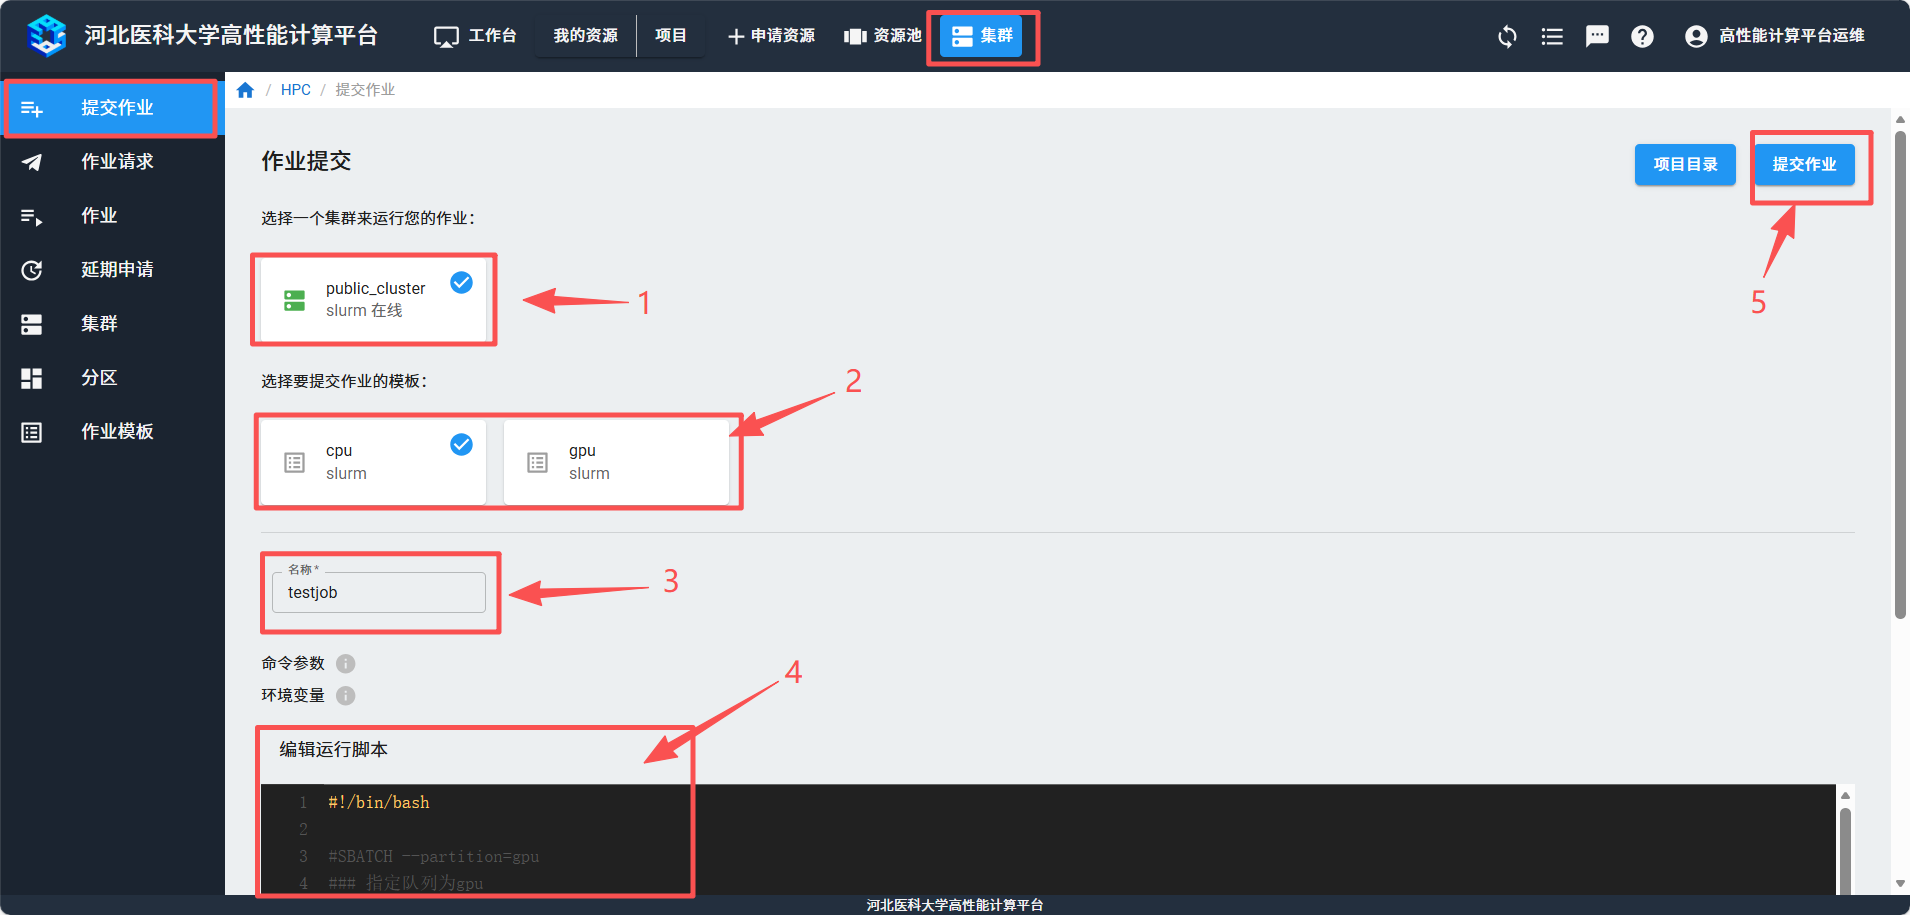This screenshot has width=1910, height=915.
Task: Open the messages chat icon
Action: pyautogui.click(x=1597, y=37)
